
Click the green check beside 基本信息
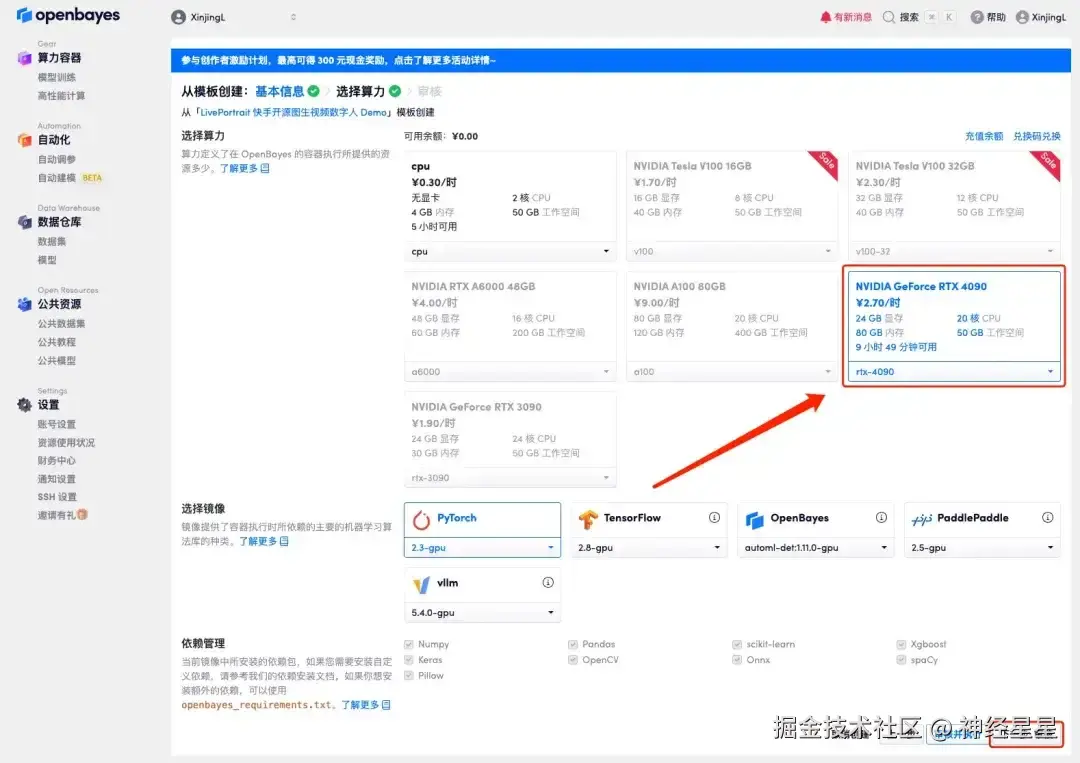(x=313, y=91)
